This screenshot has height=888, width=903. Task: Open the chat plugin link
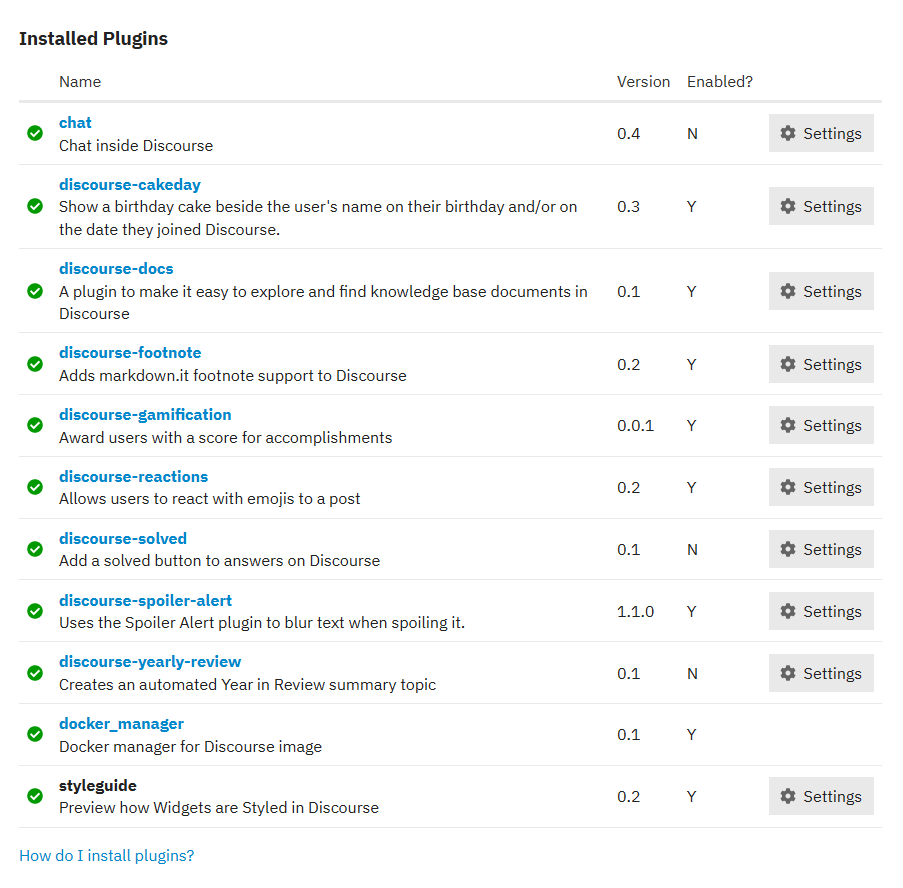[75, 123]
